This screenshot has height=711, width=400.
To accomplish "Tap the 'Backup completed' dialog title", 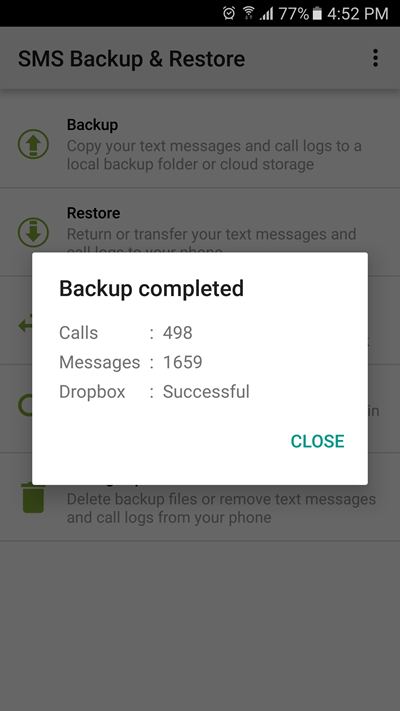I will [151, 289].
